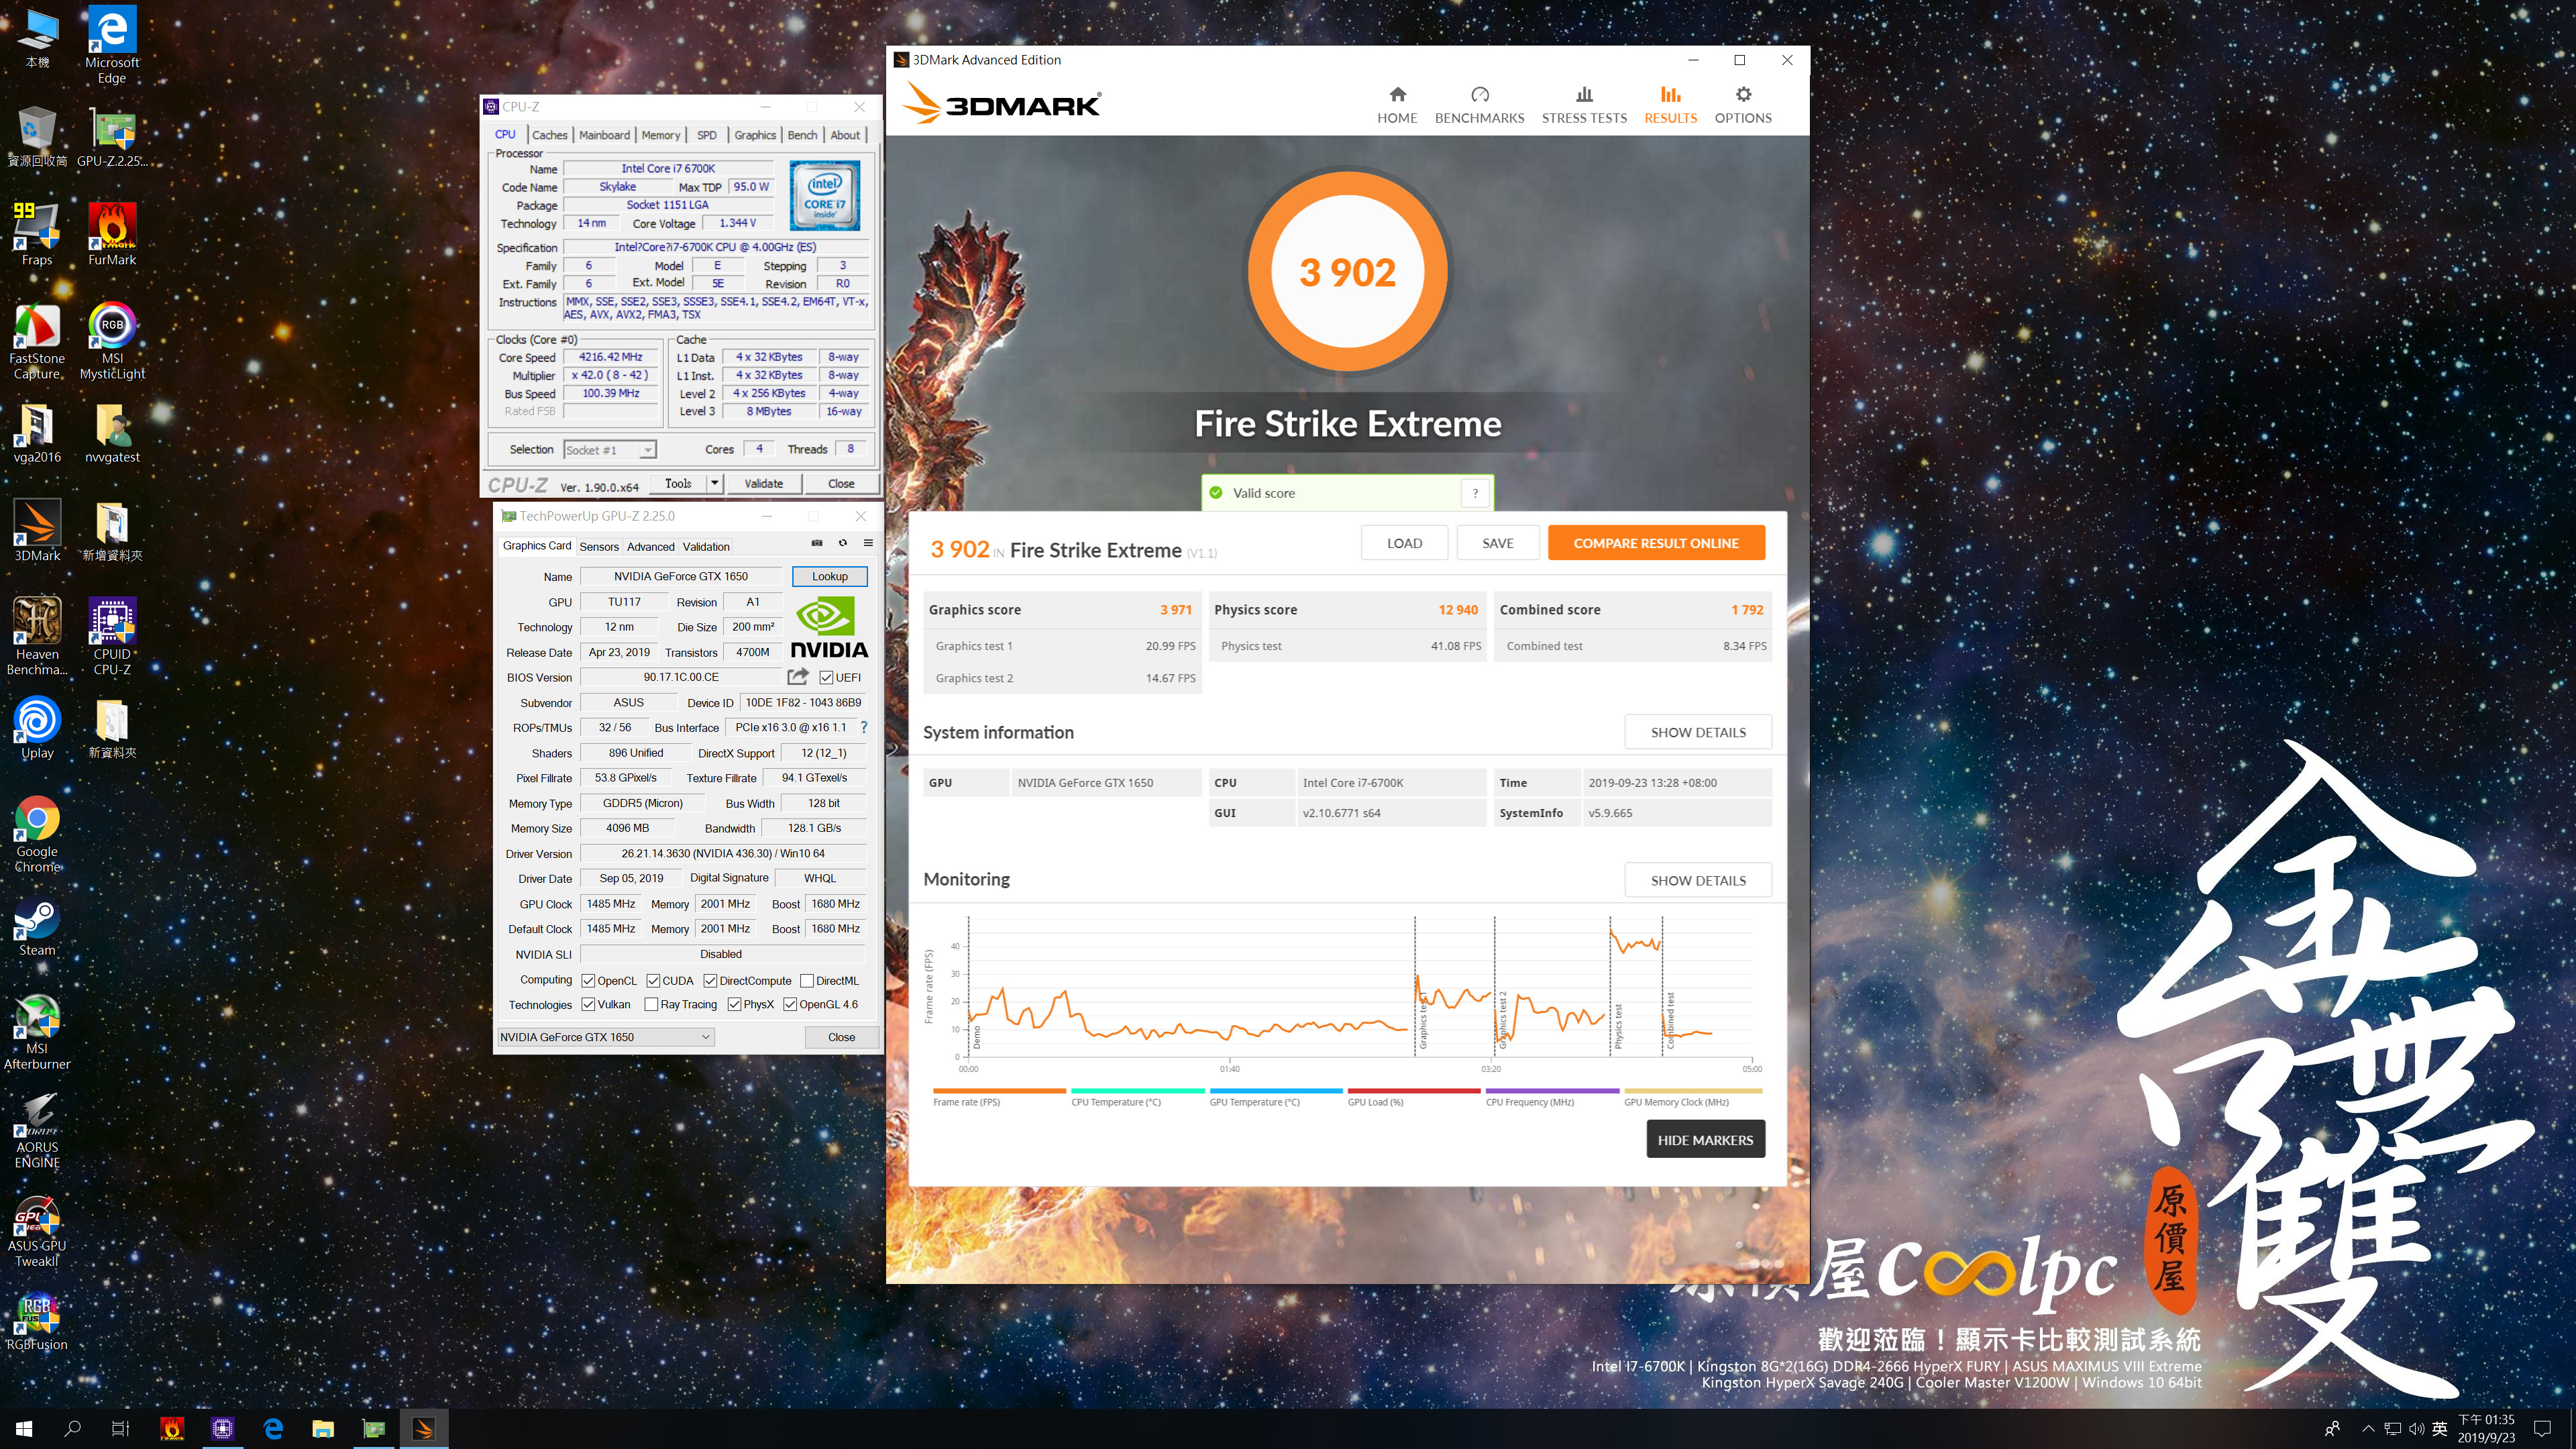Open GPU-Z desktop shortcut
This screenshot has height=1449, width=2576.
point(112,136)
